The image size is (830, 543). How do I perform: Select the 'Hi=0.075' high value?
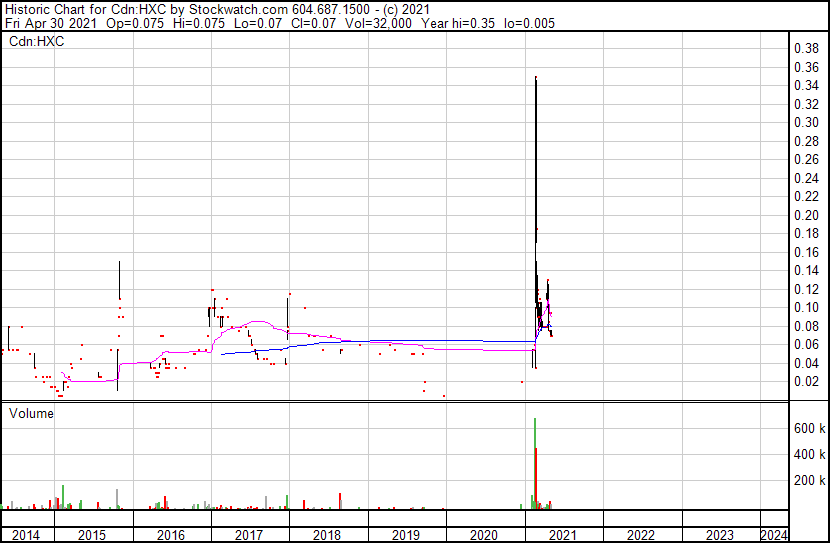click(x=199, y=23)
